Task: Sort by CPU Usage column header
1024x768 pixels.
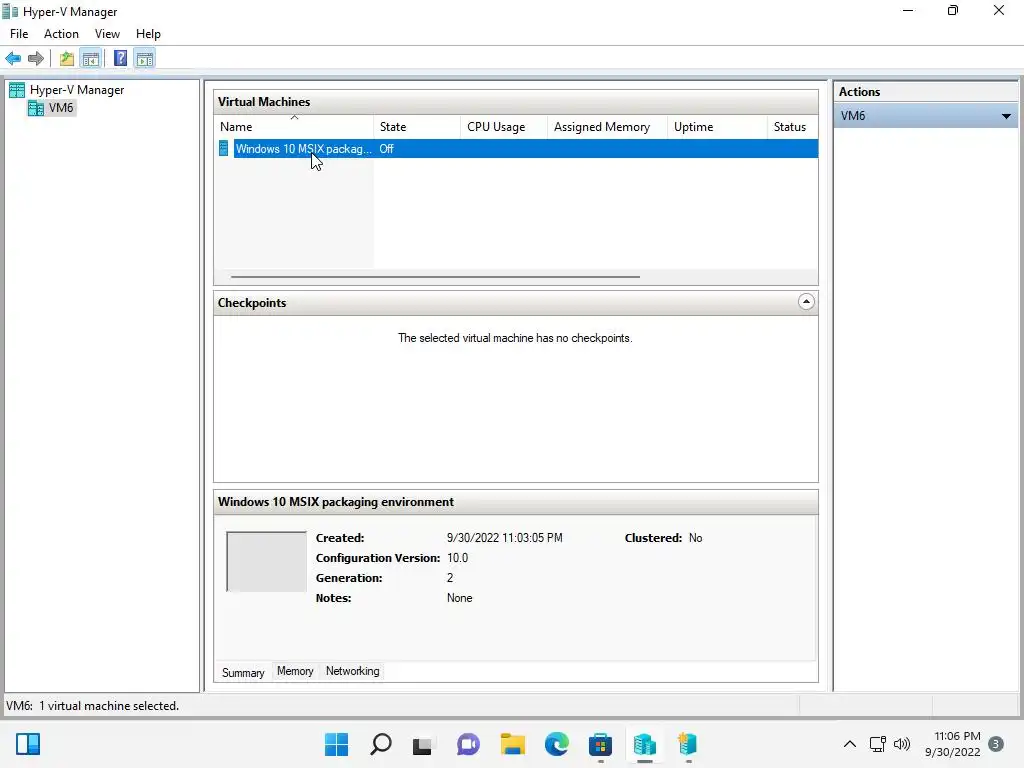Action: coord(504,127)
